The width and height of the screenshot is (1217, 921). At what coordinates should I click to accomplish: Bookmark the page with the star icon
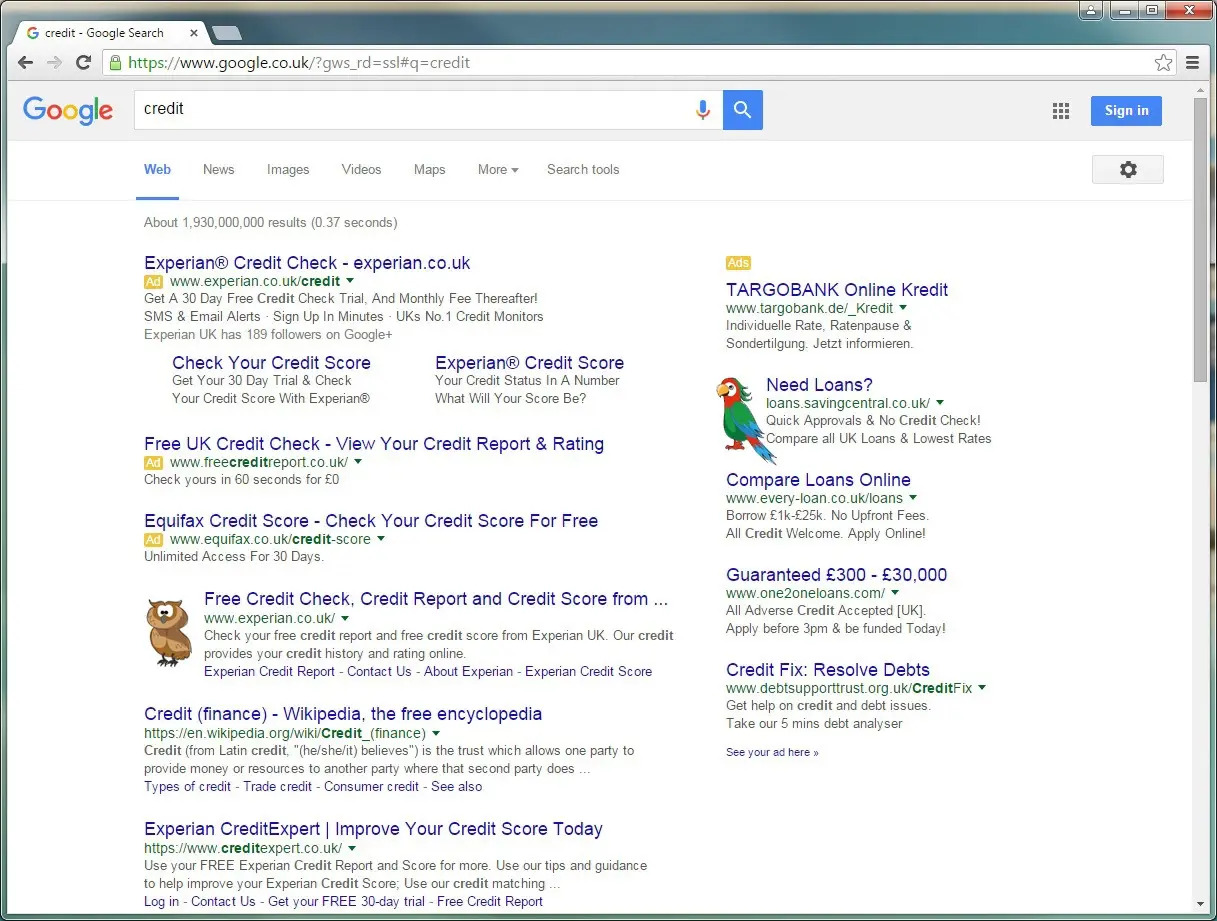tap(1163, 62)
